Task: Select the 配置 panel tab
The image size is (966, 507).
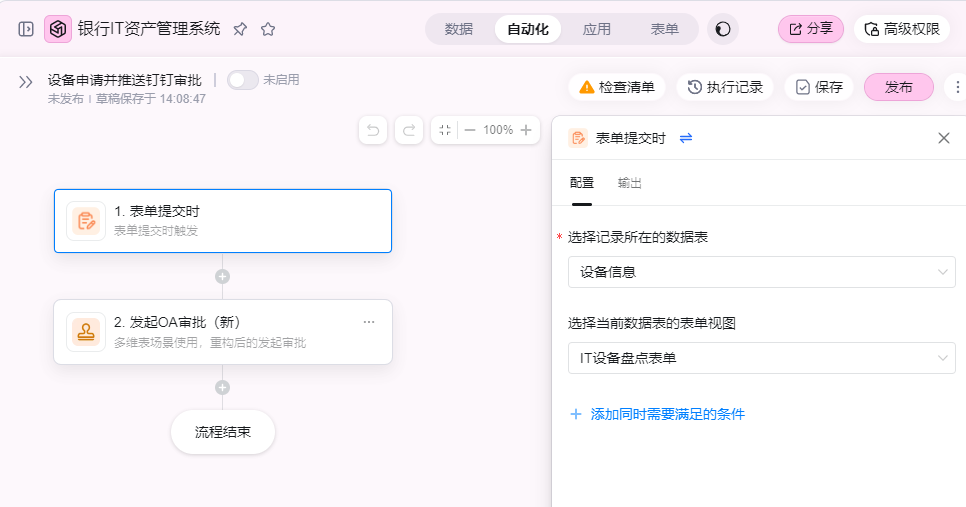Action: pos(582,183)
